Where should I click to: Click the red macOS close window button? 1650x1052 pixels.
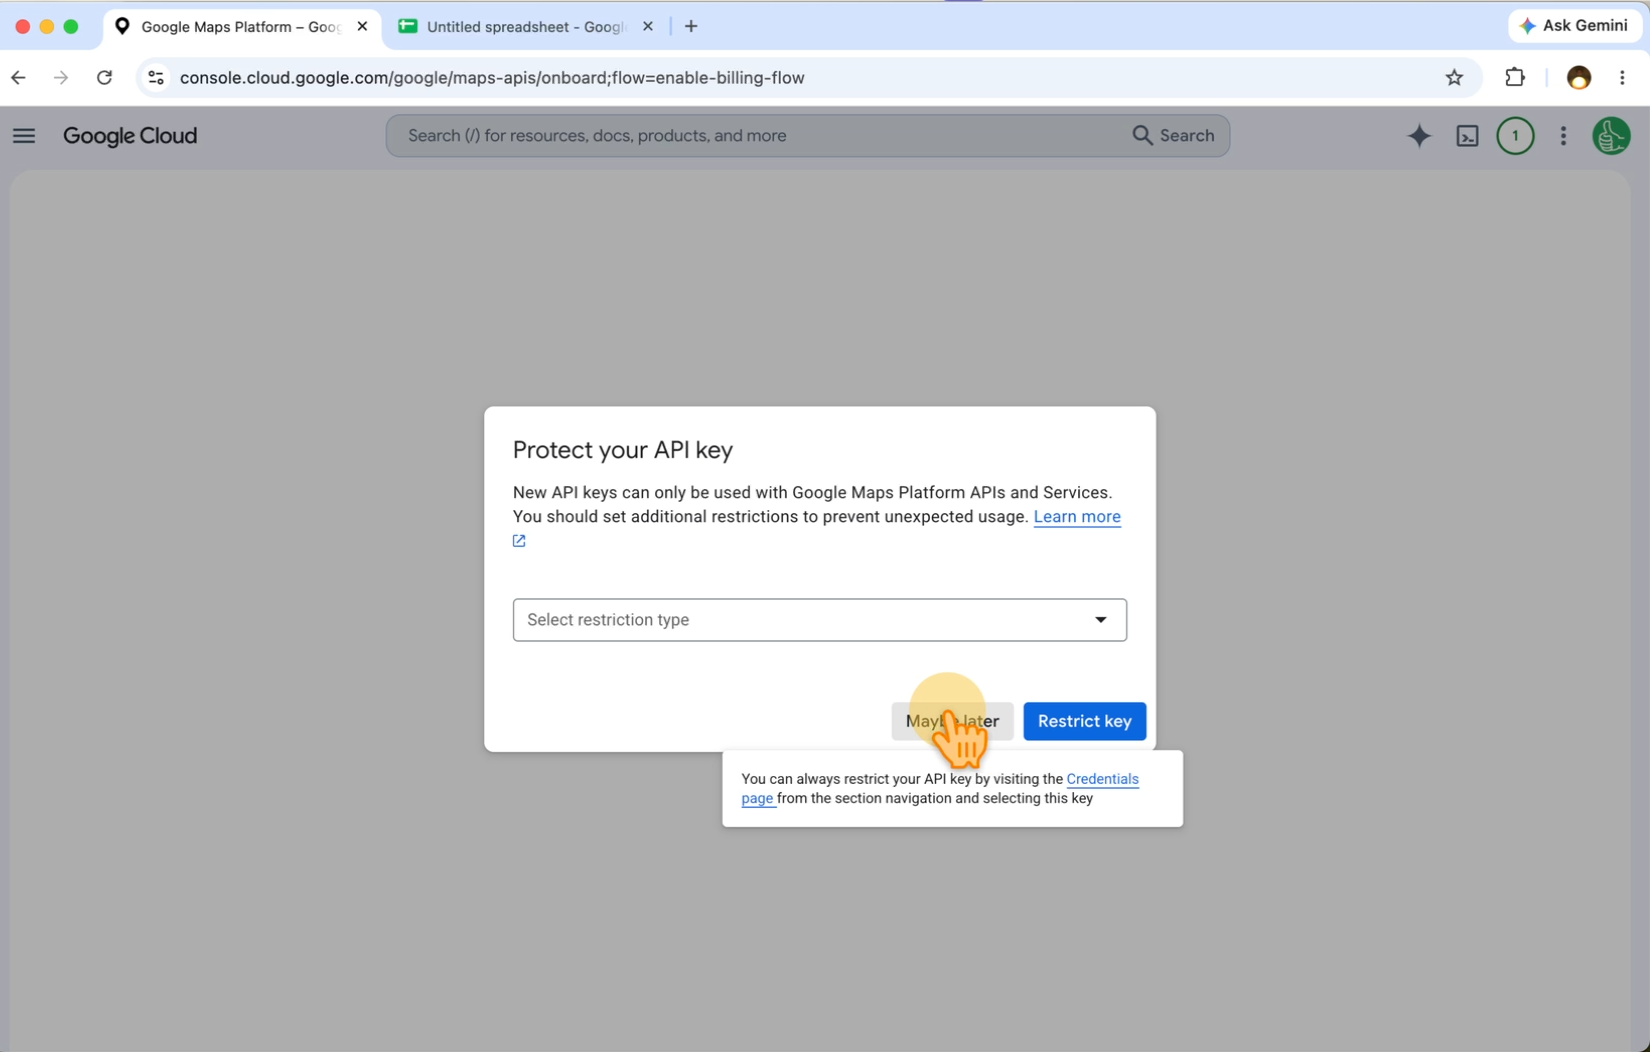pos(22,26)
